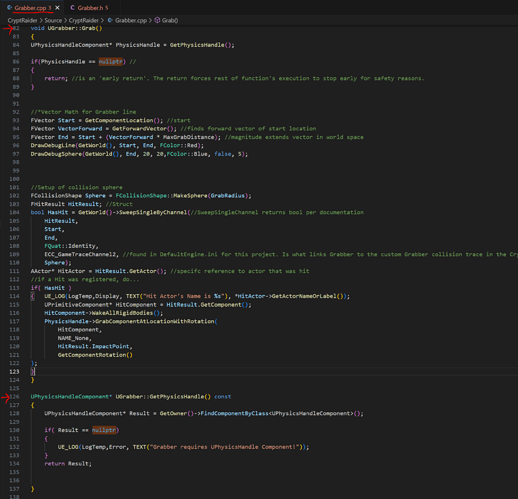Click DrawDebugSphere function call
Image resolution: width=518 pixels, height=499 pixels.
[56, 154]
